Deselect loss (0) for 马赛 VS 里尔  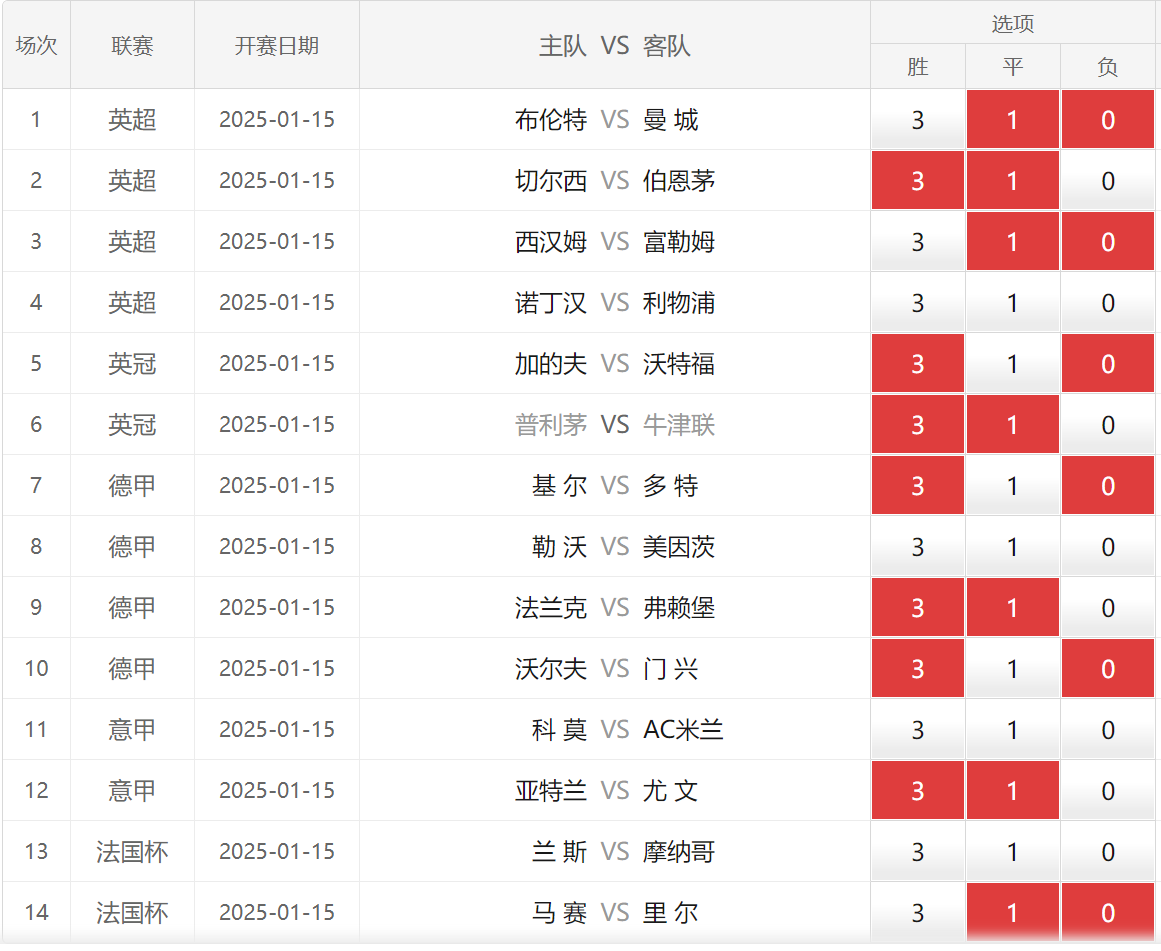(x=1108, y=912)
